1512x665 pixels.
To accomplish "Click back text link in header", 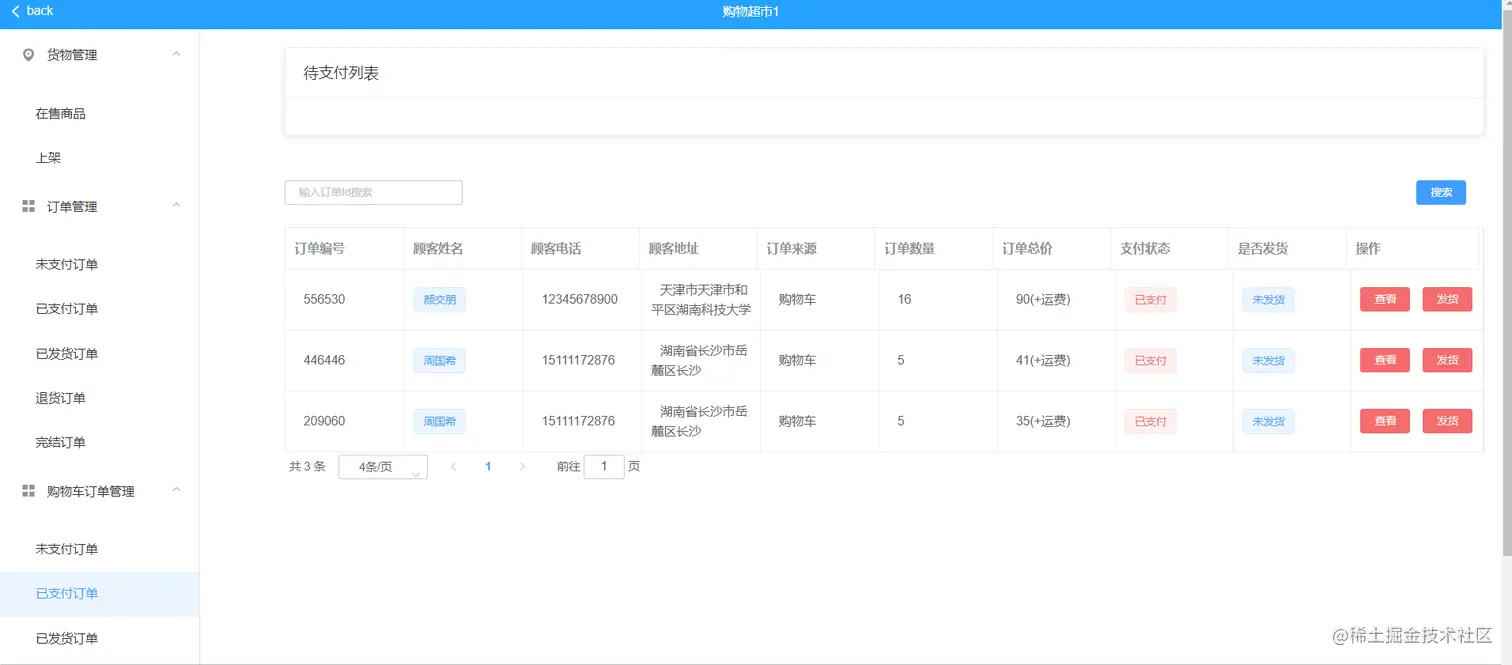I will coord(40,11).
